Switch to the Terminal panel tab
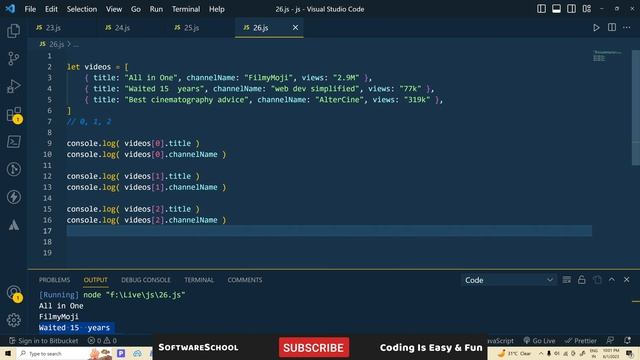Viewport: 640px width, 360px height. pos(199,280)
